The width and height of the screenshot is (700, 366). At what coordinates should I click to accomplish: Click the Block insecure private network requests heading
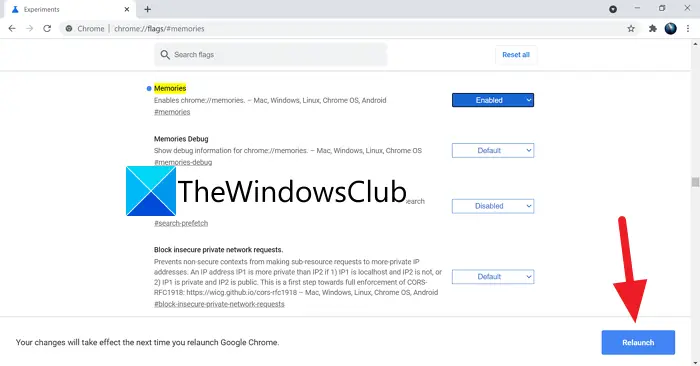tap(218, 250)
